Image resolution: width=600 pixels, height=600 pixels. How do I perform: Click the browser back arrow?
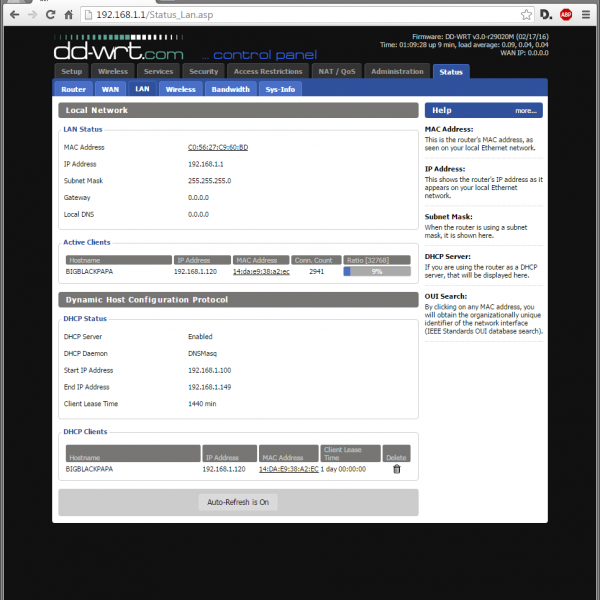[x=11, y=15]
